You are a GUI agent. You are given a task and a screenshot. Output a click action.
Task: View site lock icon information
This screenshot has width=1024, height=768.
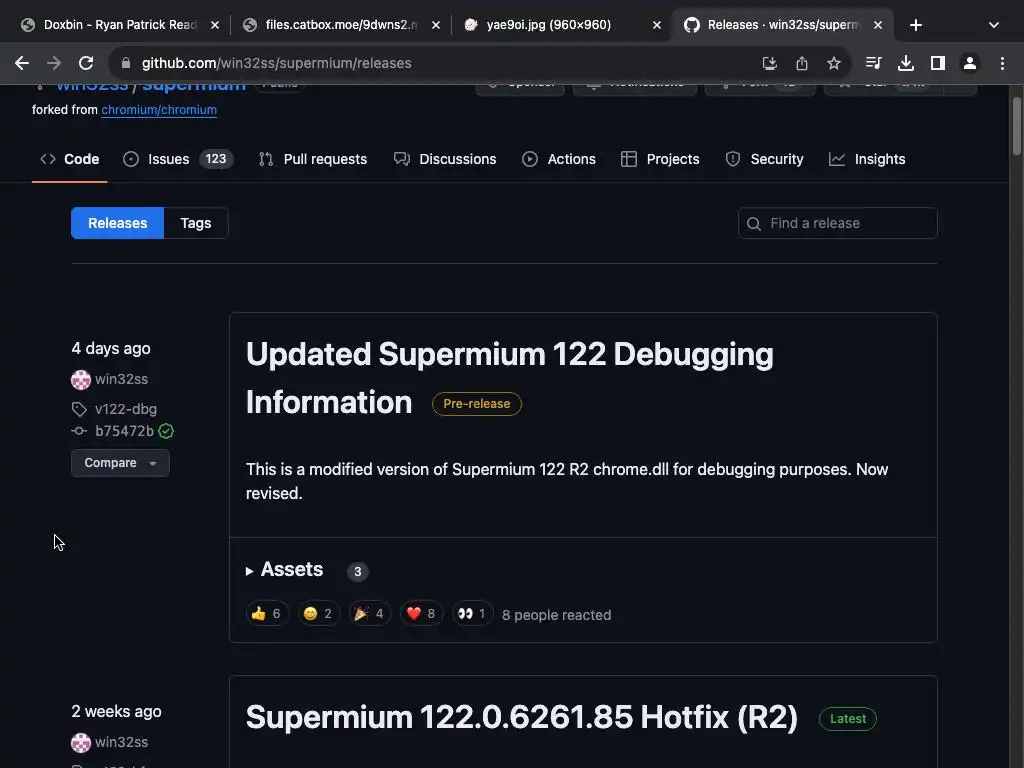126,63
